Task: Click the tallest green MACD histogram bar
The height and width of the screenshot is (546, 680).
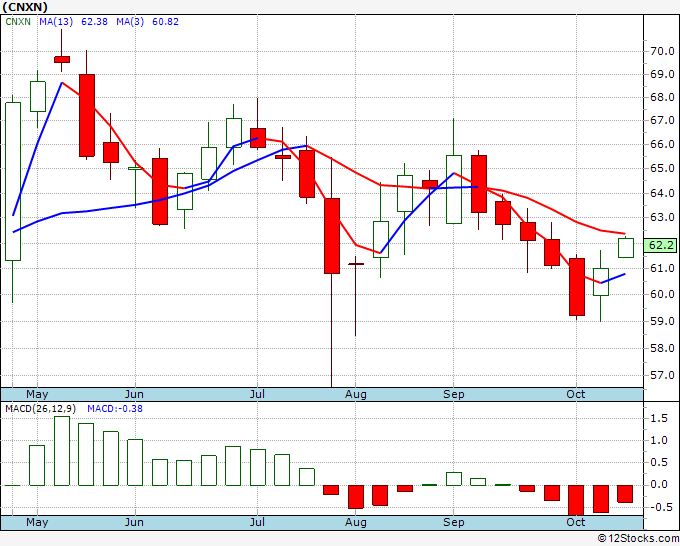Action: tap(62, 451)
